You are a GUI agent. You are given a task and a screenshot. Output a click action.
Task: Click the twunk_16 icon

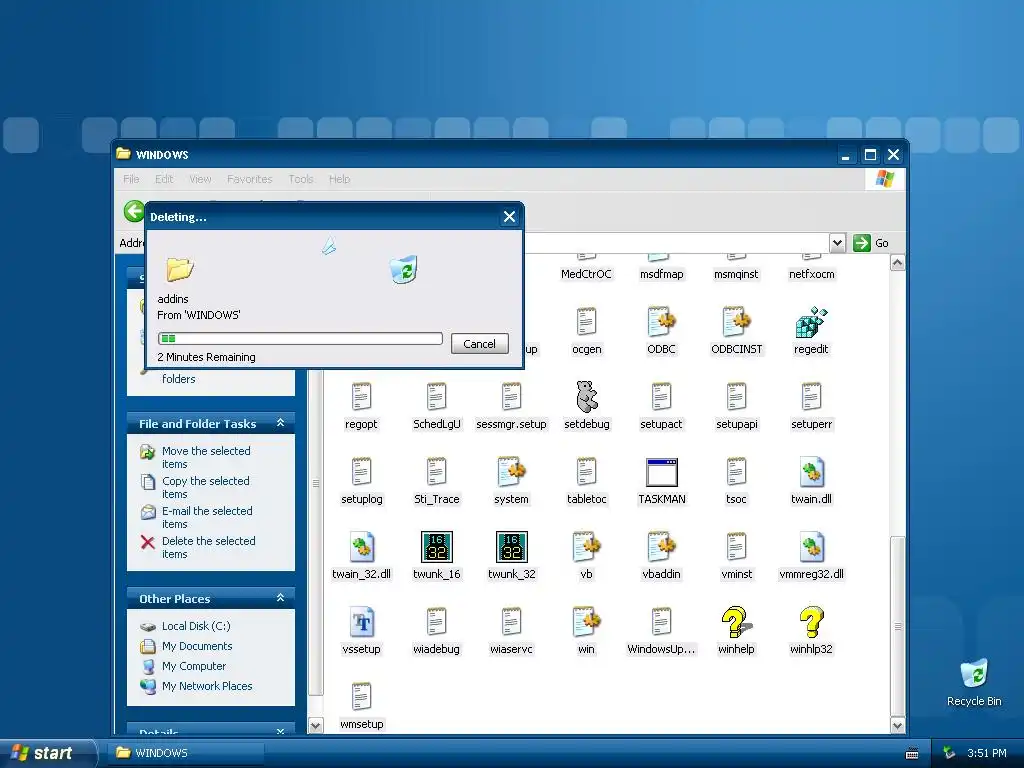coord(436,547)
